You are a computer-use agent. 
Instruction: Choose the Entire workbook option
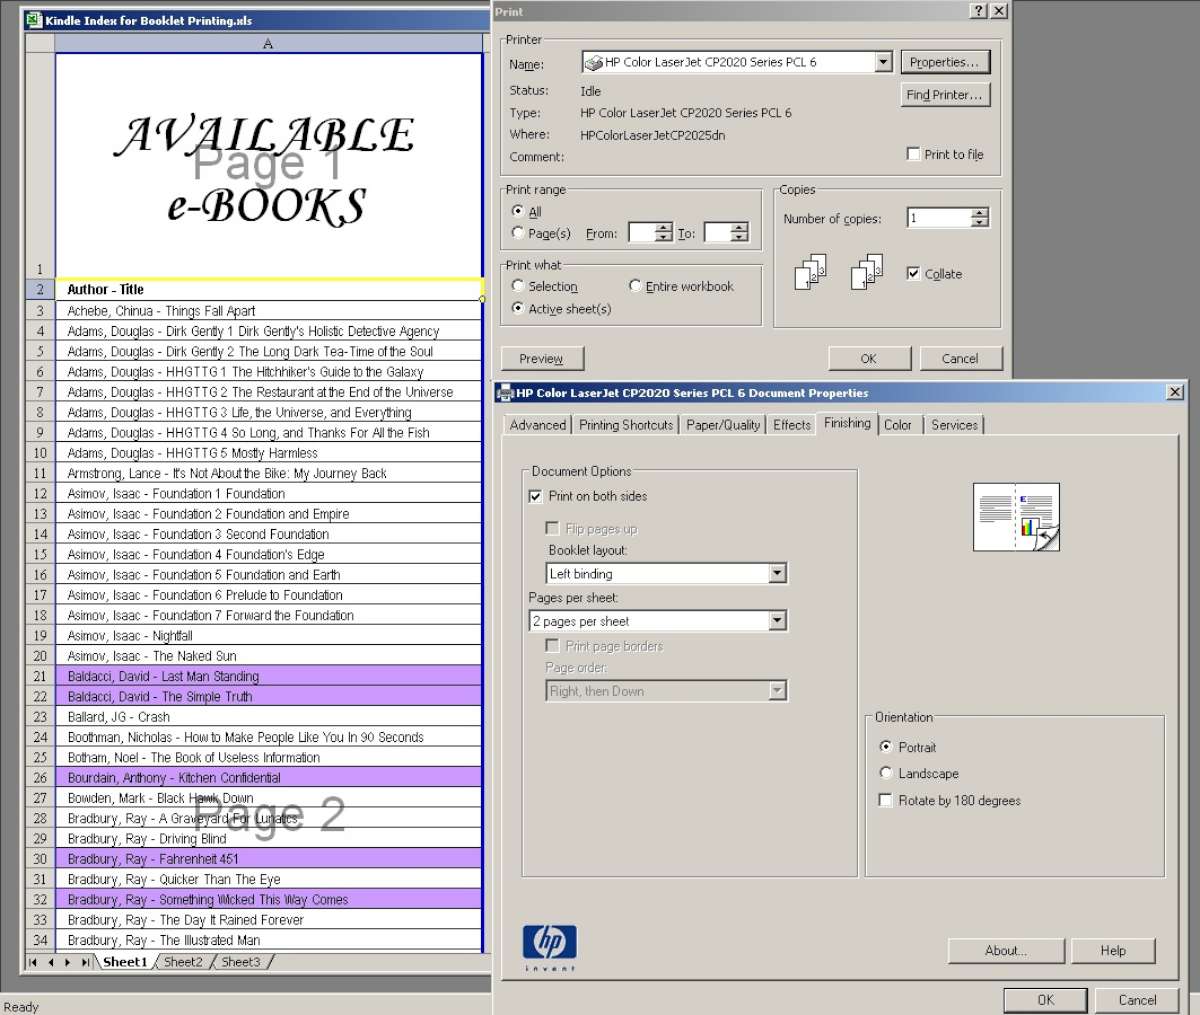tap(635, 286)
